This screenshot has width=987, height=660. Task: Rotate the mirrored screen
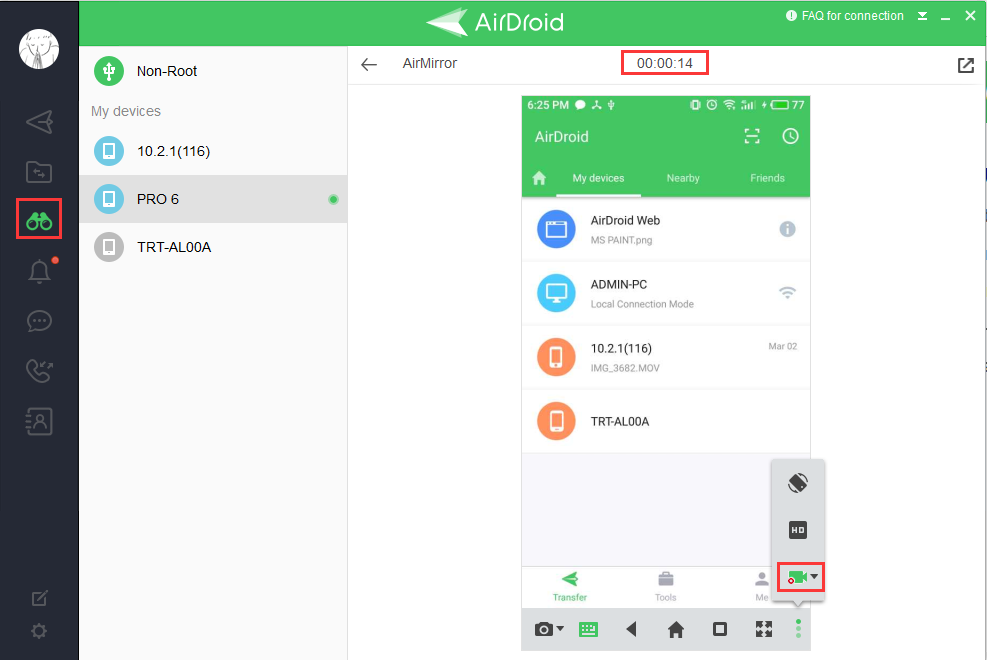pos(798,483)
